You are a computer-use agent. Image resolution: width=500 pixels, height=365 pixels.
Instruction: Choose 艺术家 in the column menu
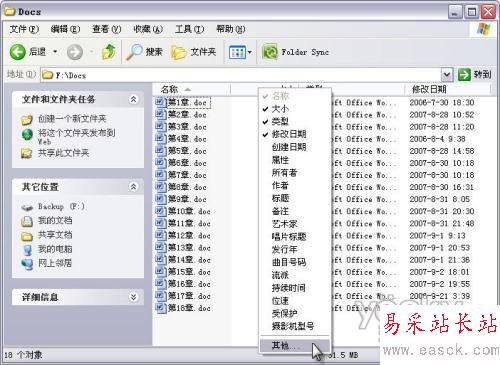point(295,224)
